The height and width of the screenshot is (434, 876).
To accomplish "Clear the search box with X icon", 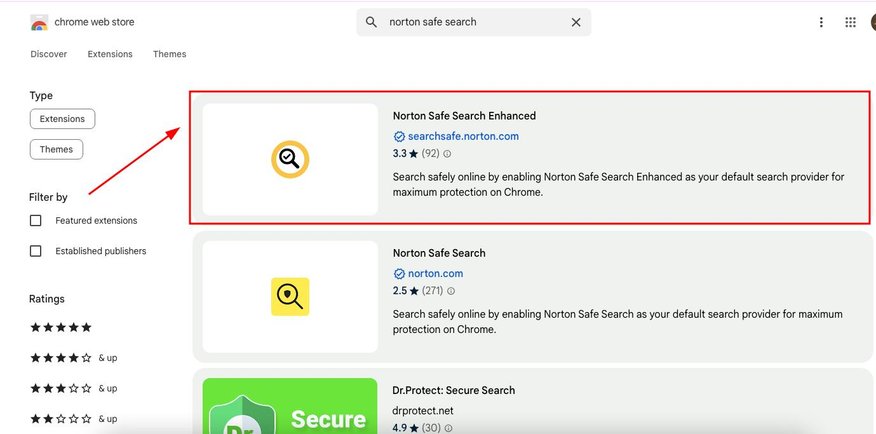I will (576, 22).
